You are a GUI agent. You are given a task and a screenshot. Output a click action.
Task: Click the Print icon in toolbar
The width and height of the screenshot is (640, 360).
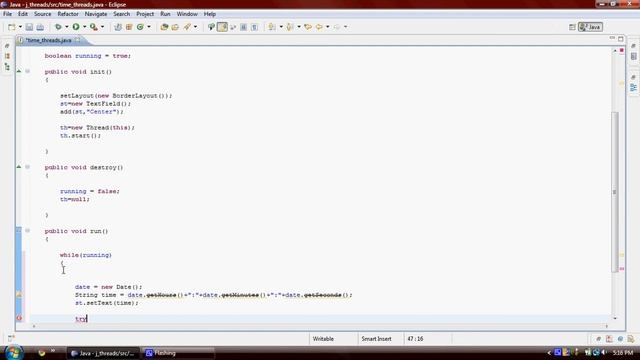(40, 27)
